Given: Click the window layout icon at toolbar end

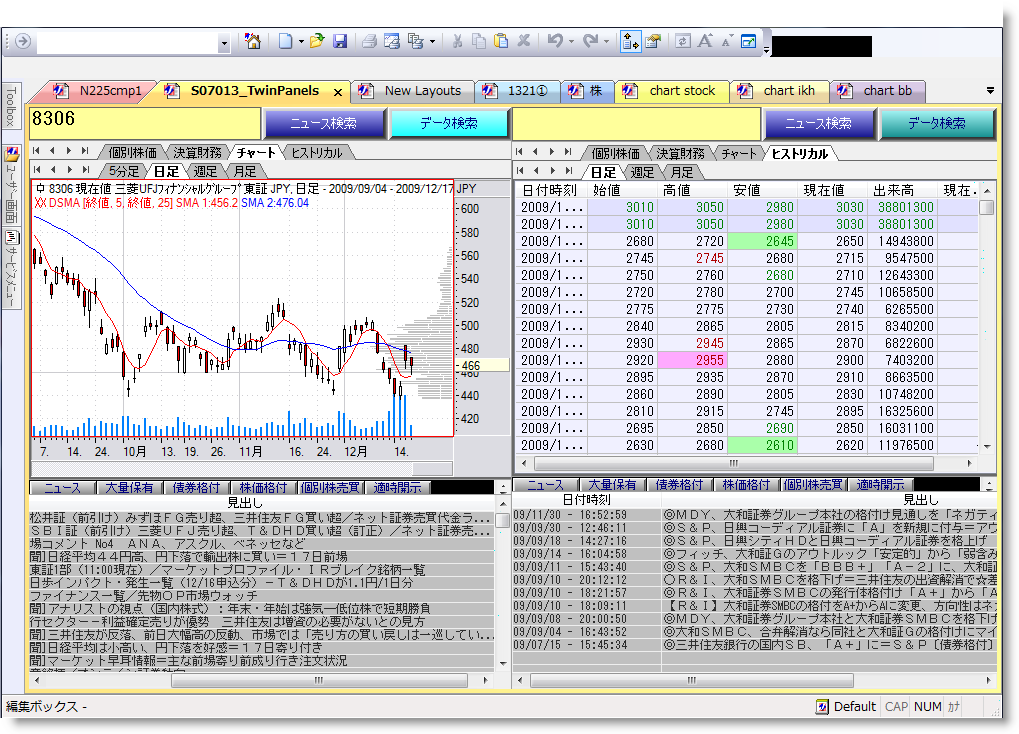Looking at the screenshot, I should click(749, 41).
